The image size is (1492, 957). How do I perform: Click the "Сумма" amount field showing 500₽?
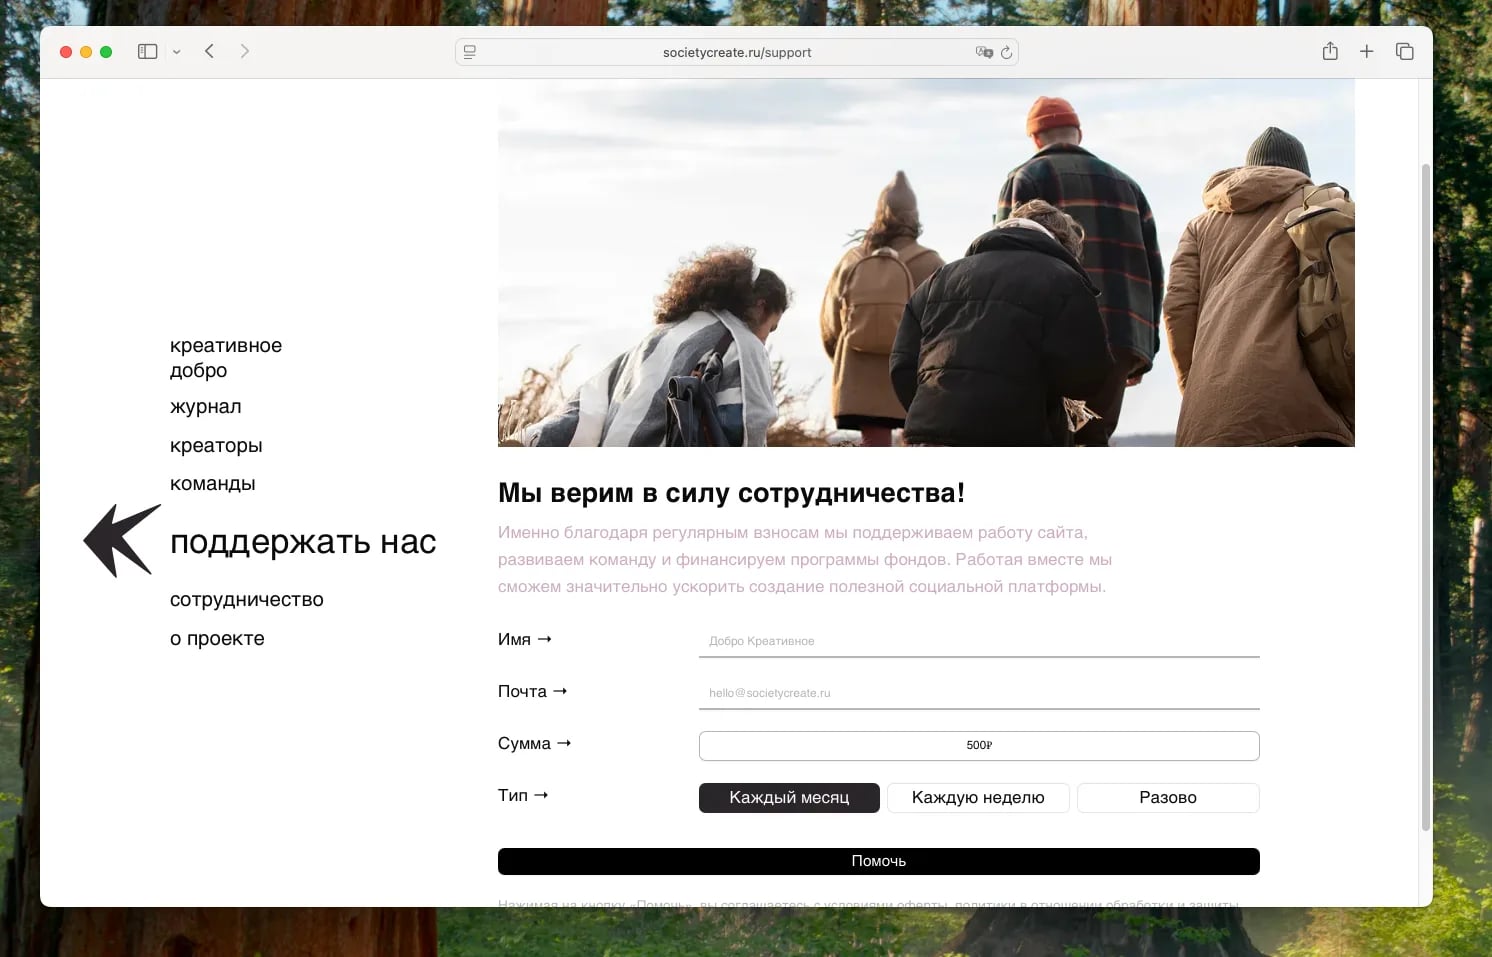click(x=978, y=746)
